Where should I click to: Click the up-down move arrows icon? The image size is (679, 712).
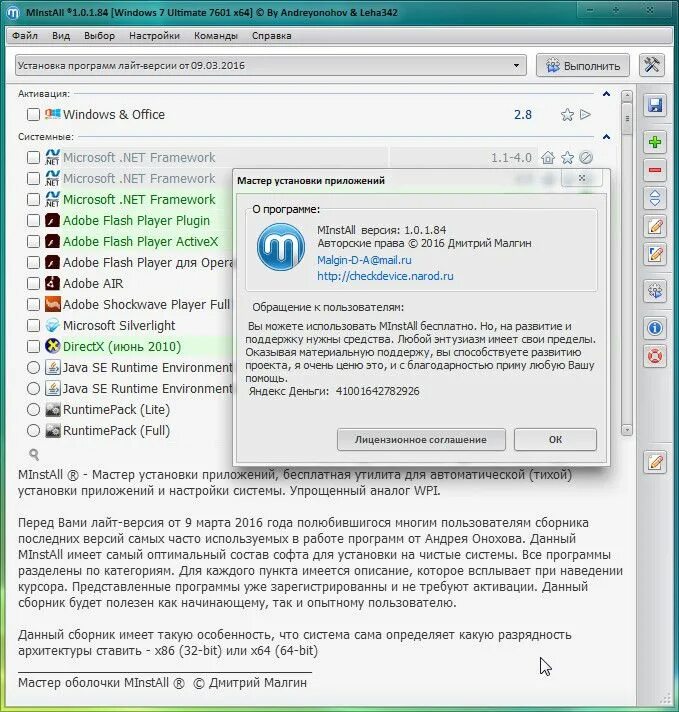click(654, 198)
